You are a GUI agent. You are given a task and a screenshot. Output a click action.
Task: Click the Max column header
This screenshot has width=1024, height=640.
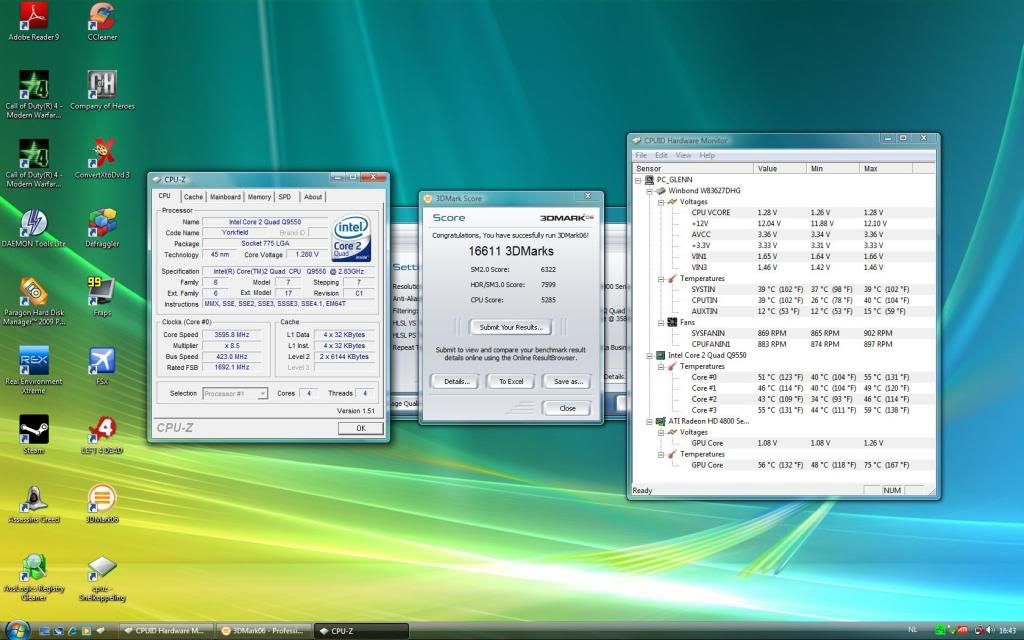(x=886, y=168)
